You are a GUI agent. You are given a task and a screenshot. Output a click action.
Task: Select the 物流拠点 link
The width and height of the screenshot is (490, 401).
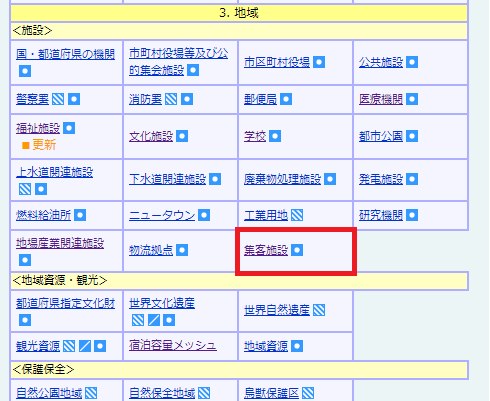pos(151,250)
